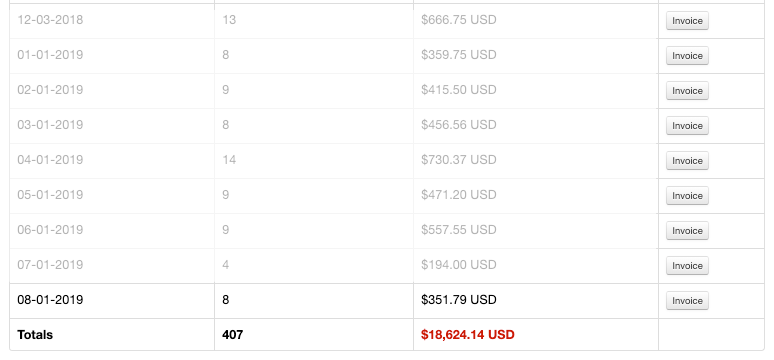Open the invoice for 12-03-2018

[687, 21]
